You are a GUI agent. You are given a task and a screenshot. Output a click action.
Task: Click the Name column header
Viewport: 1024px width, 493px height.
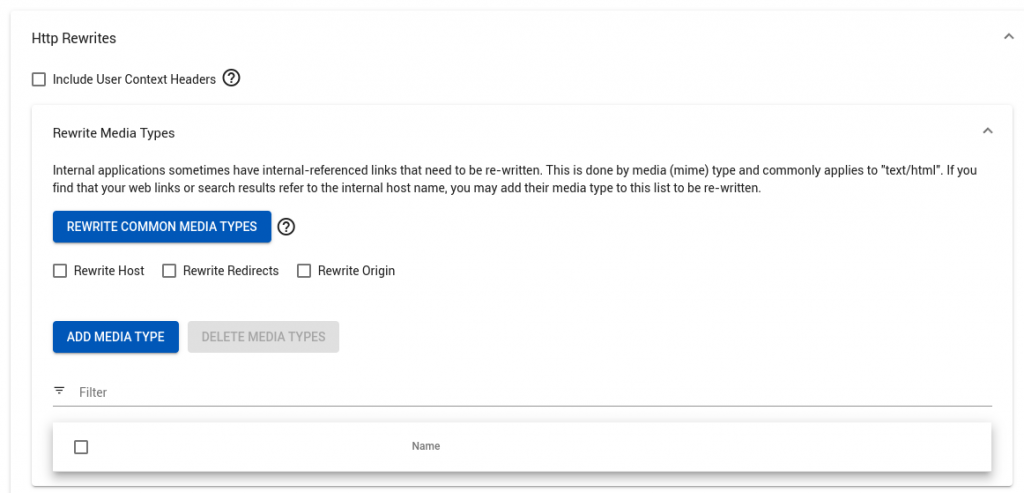click(426, 446)
